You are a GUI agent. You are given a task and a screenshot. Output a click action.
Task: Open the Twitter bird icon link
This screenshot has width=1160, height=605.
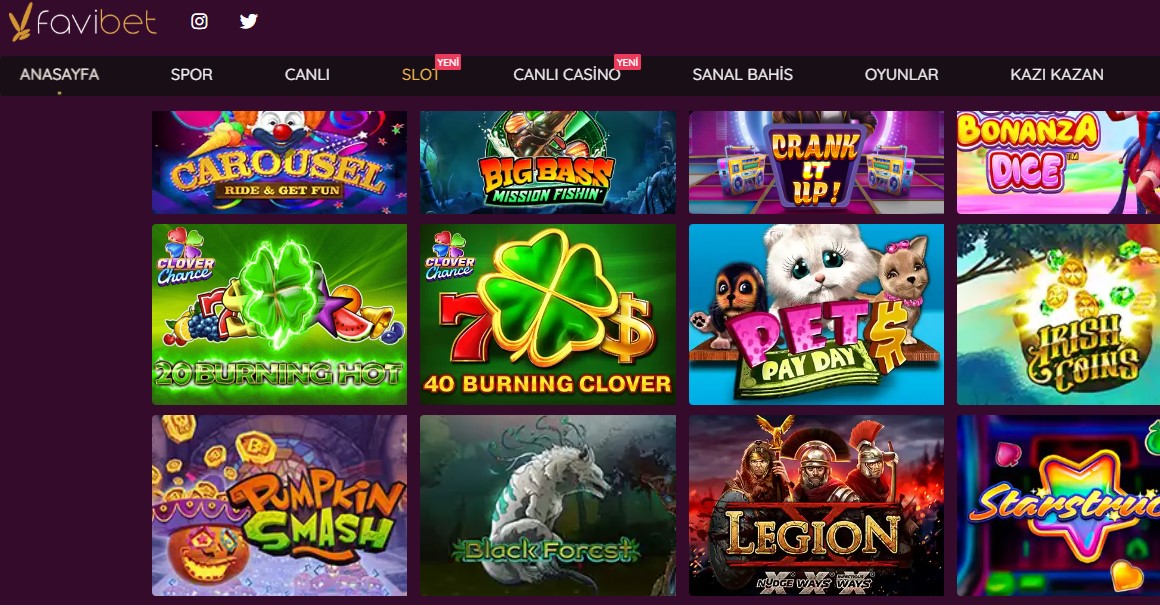(x=249, y=21)
